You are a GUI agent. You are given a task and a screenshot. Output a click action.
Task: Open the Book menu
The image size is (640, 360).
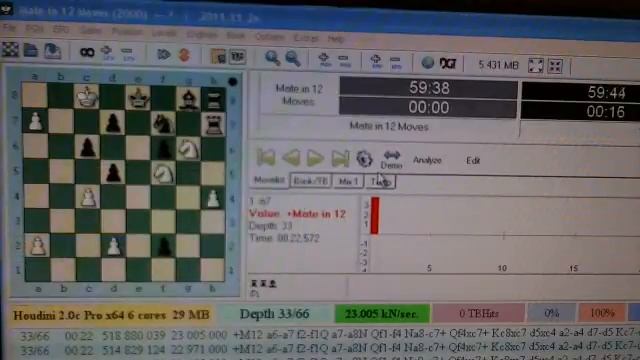(236, 36)
